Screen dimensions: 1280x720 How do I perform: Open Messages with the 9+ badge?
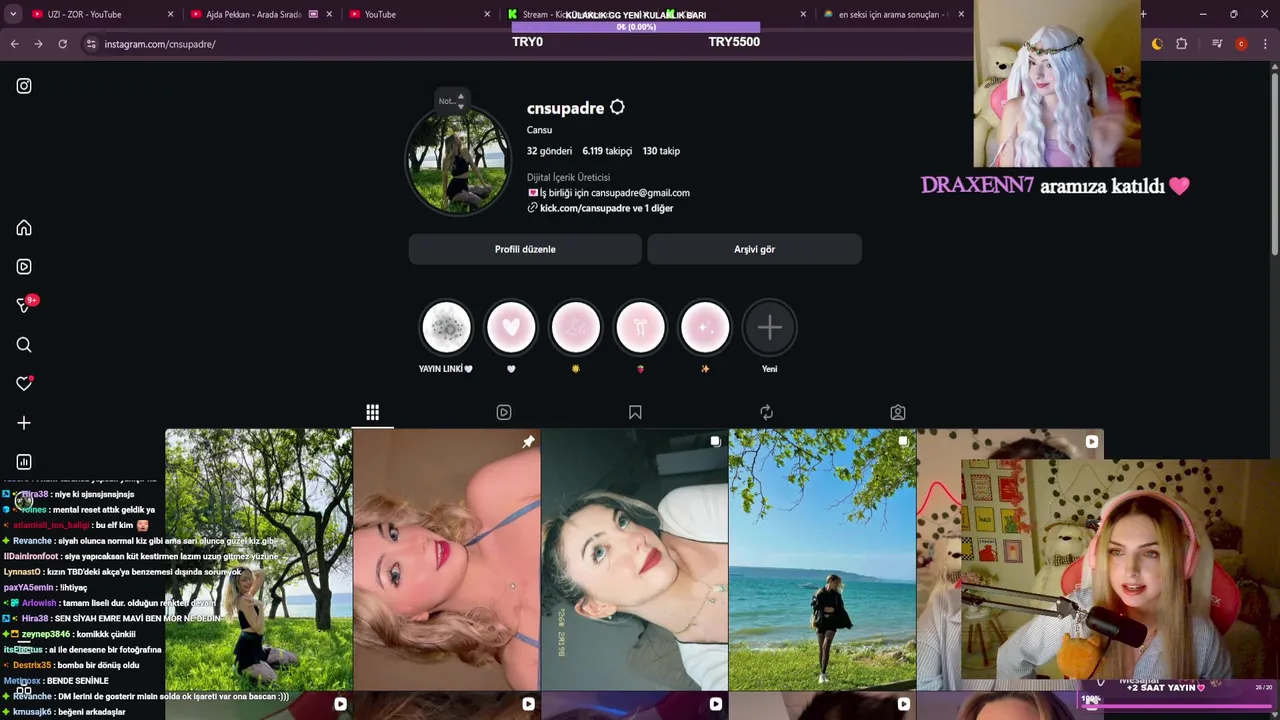click(26, 304)
